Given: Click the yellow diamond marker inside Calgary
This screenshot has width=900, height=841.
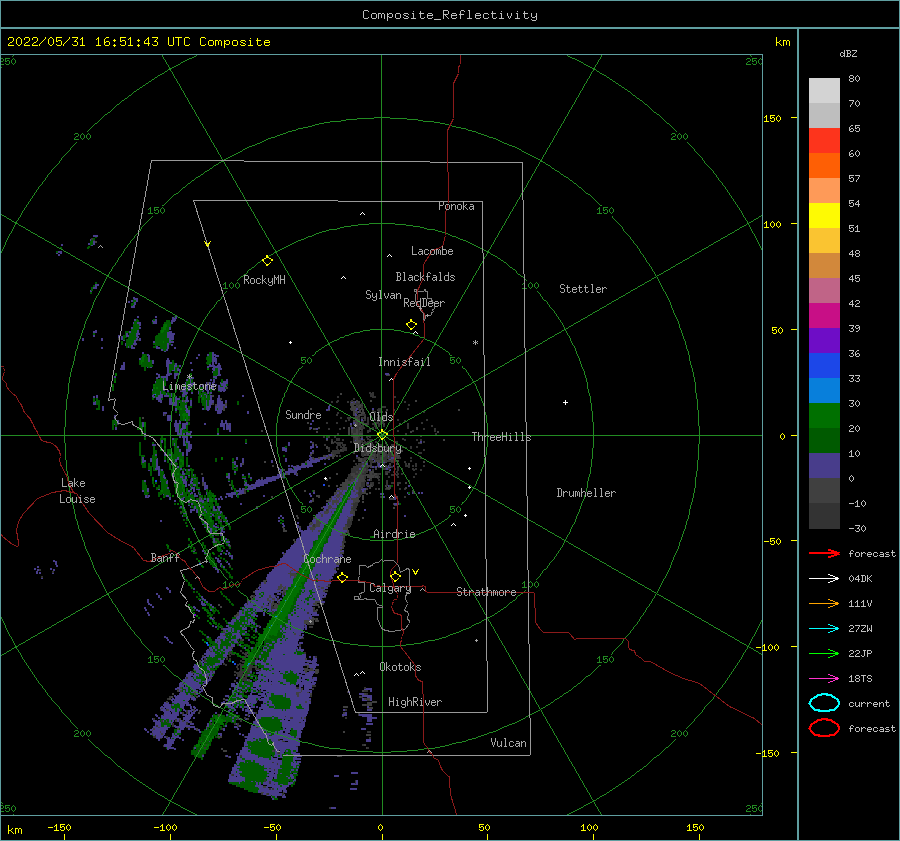Looking at the screenshot, I should [x=395, y=576].
